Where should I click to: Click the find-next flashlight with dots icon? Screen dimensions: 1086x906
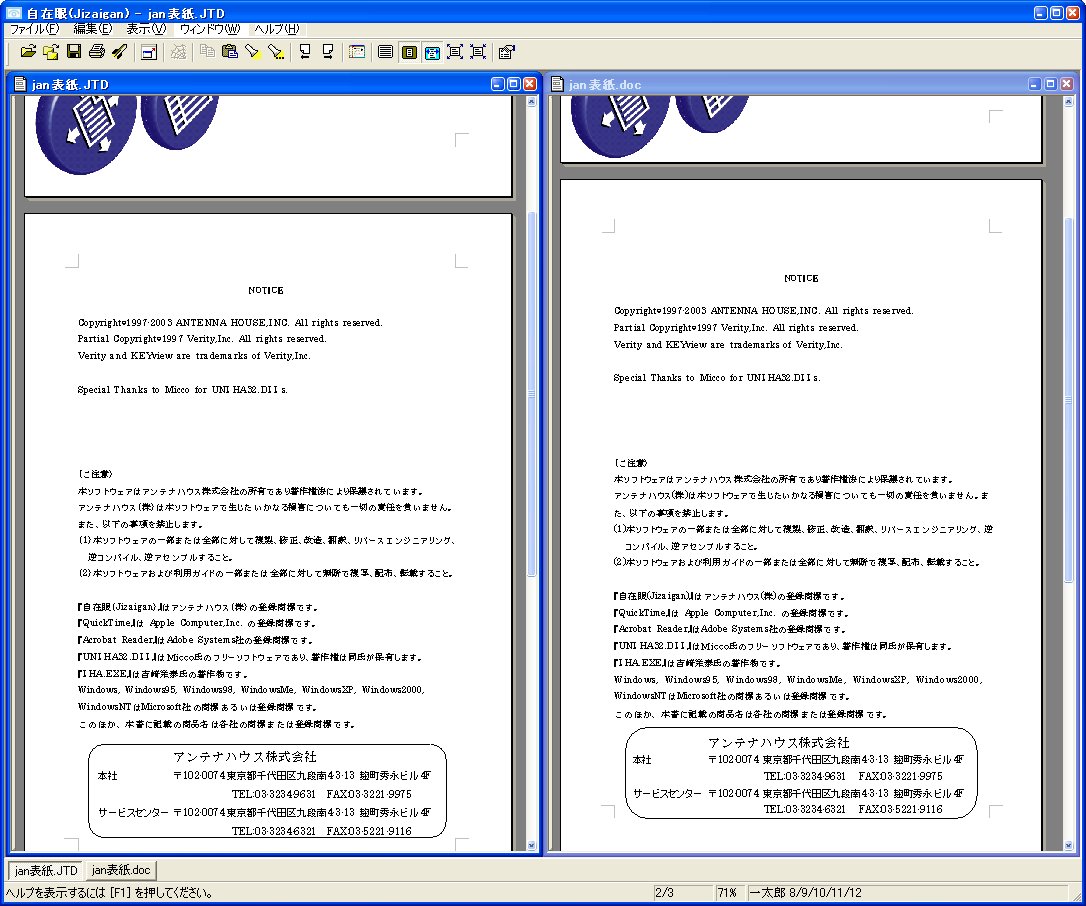tap(276, 52)
